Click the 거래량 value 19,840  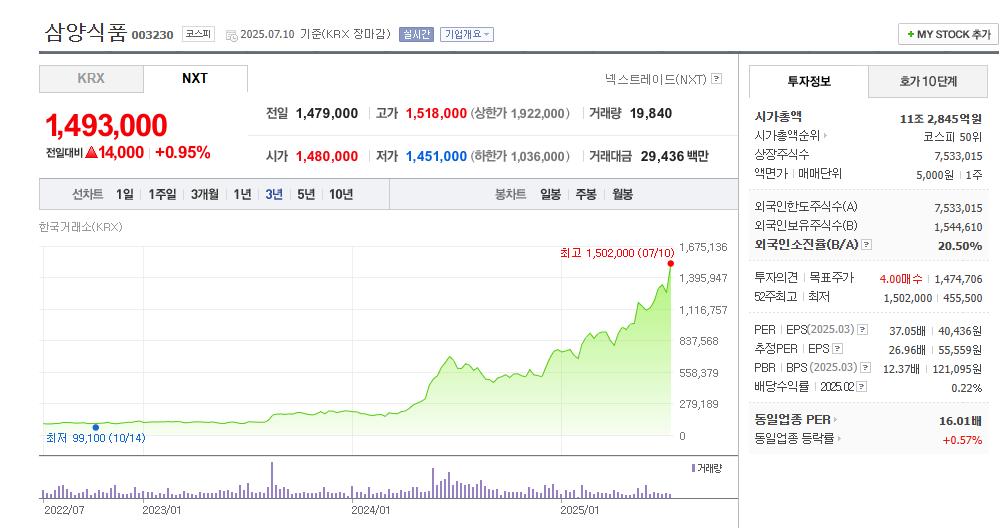pos(651,113)
